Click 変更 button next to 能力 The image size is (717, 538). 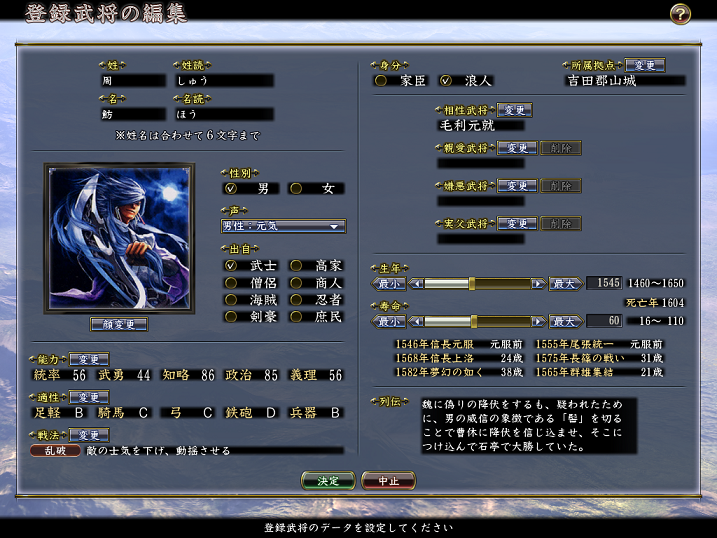tap(88, 359)
